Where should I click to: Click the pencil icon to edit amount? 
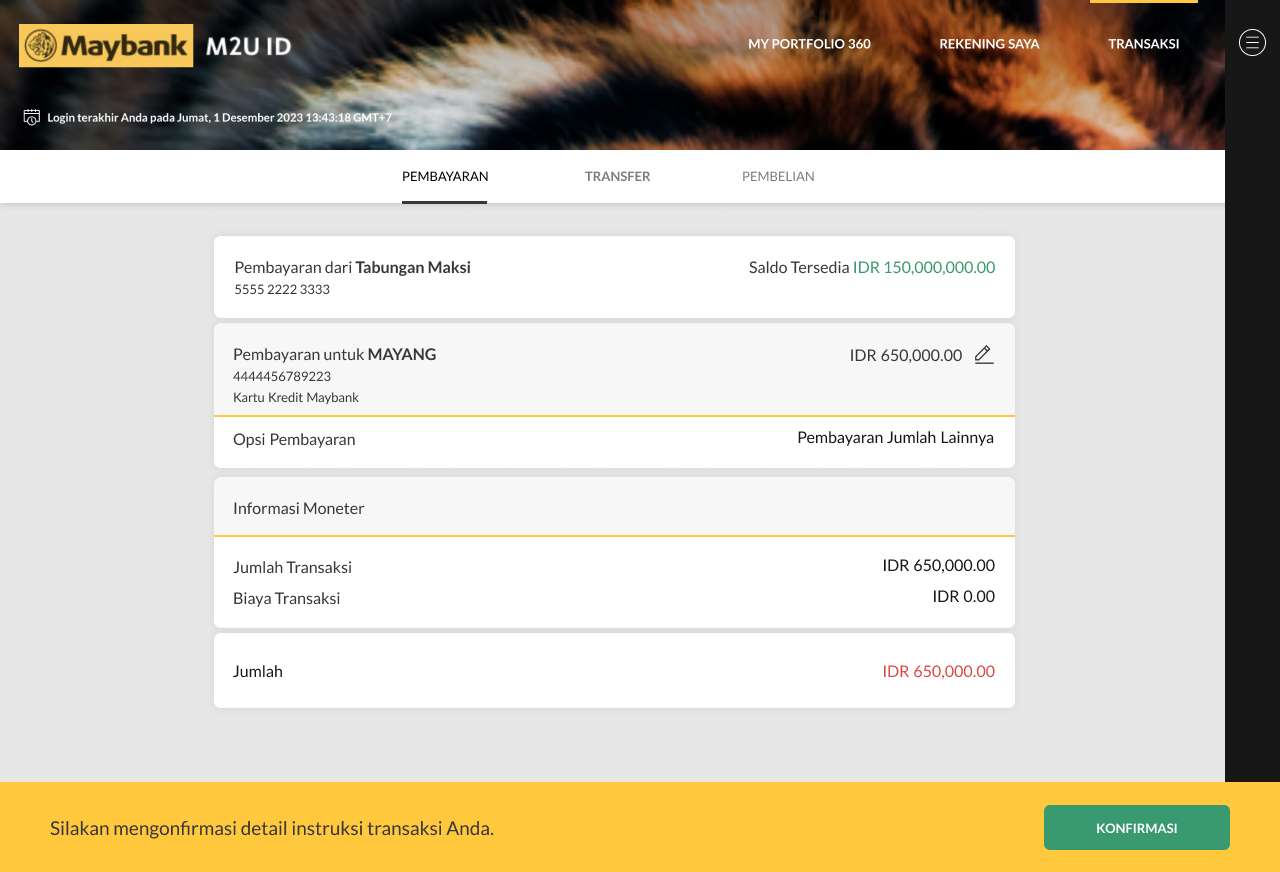983,355
